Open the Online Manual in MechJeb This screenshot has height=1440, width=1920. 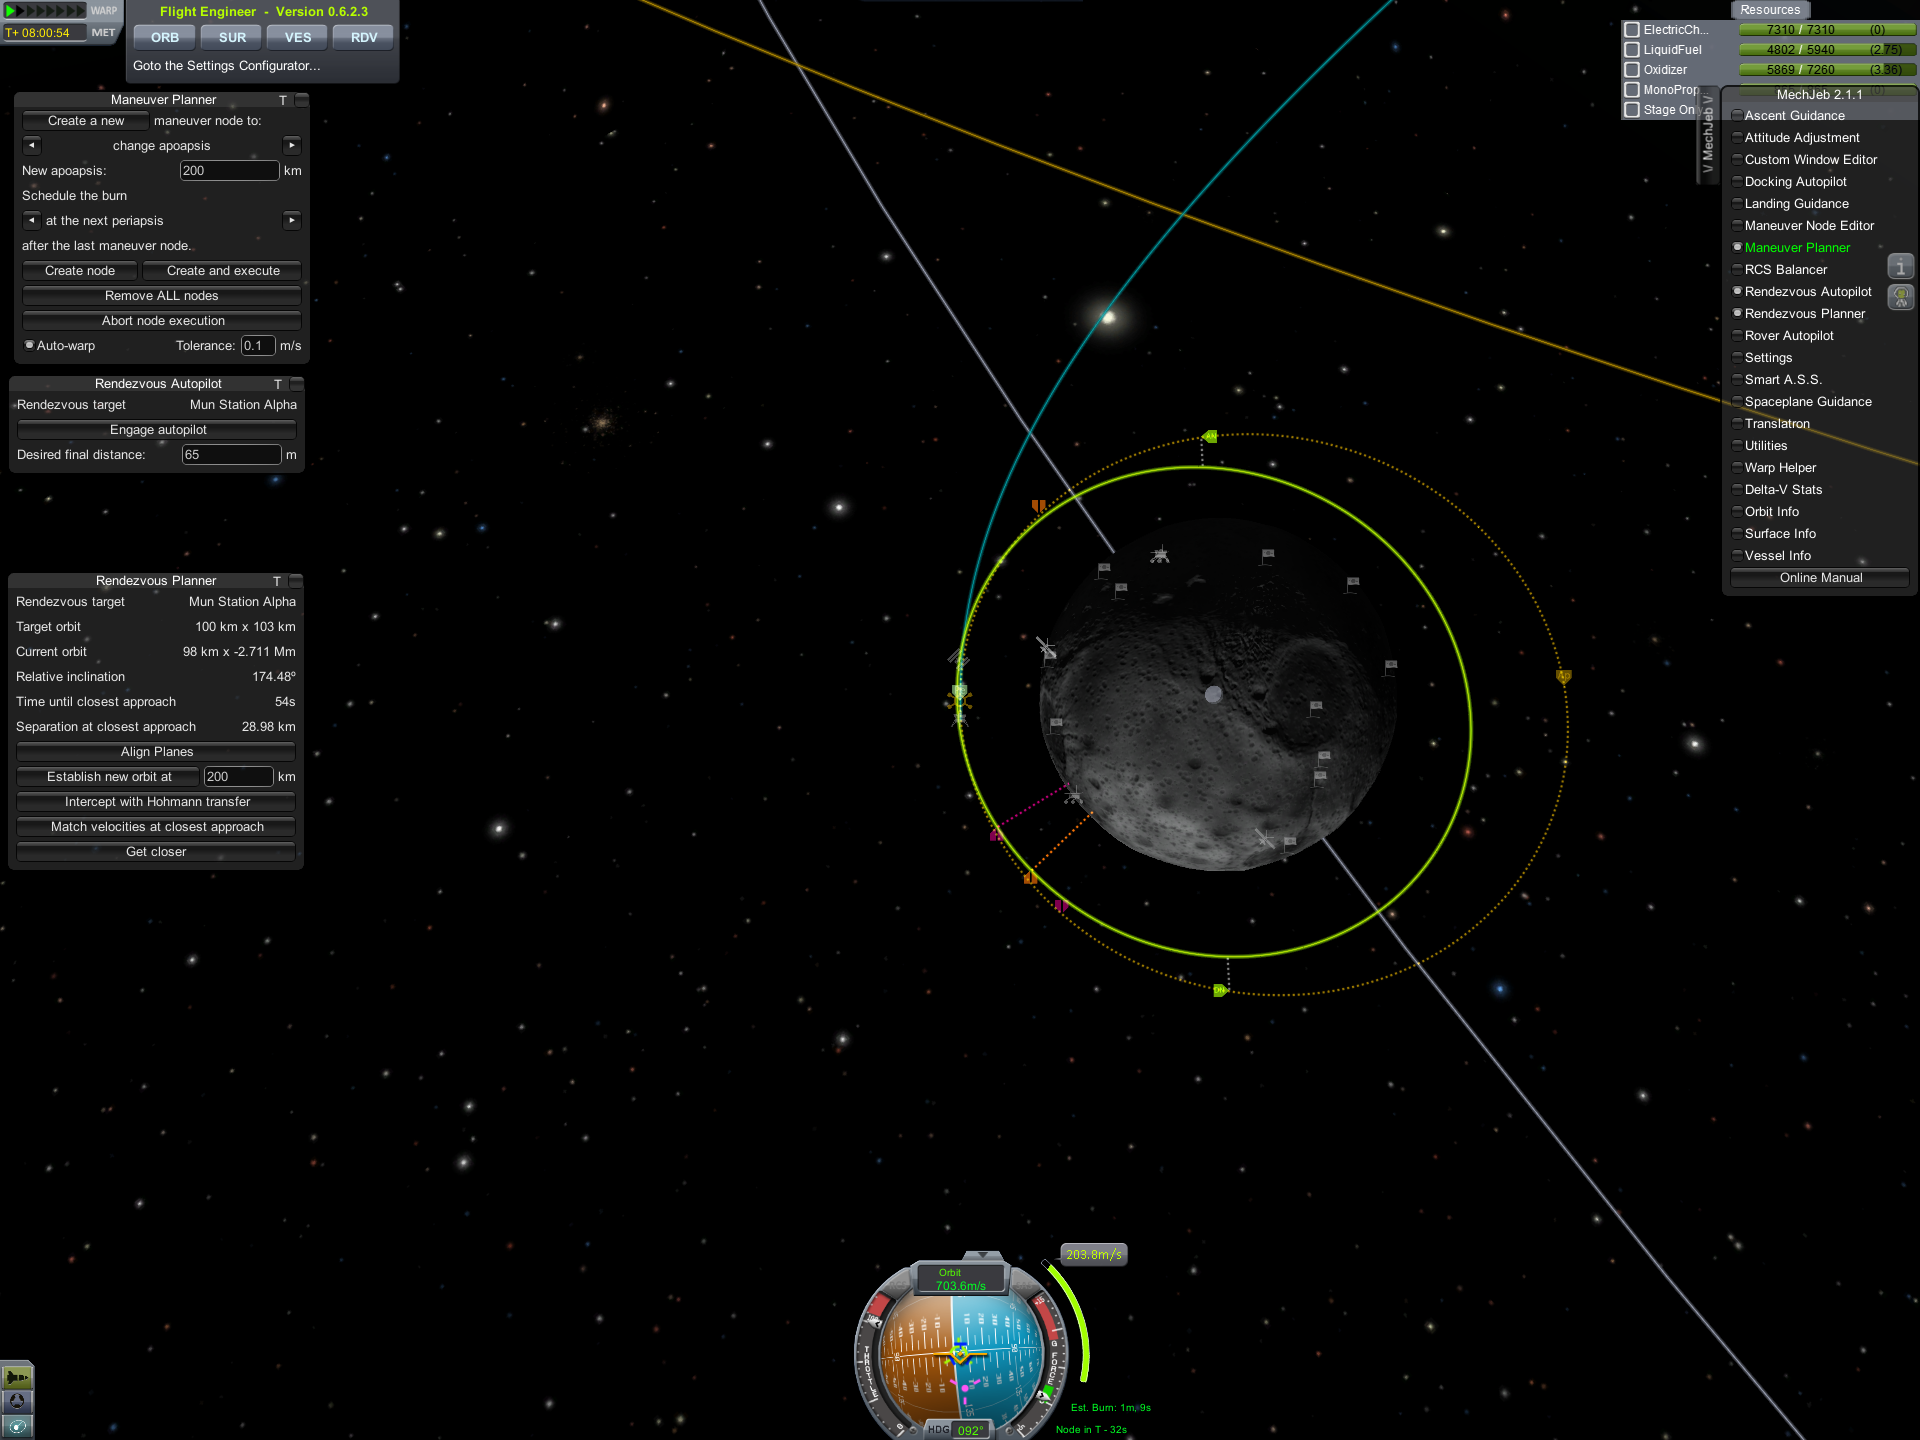click(1820, 578)
